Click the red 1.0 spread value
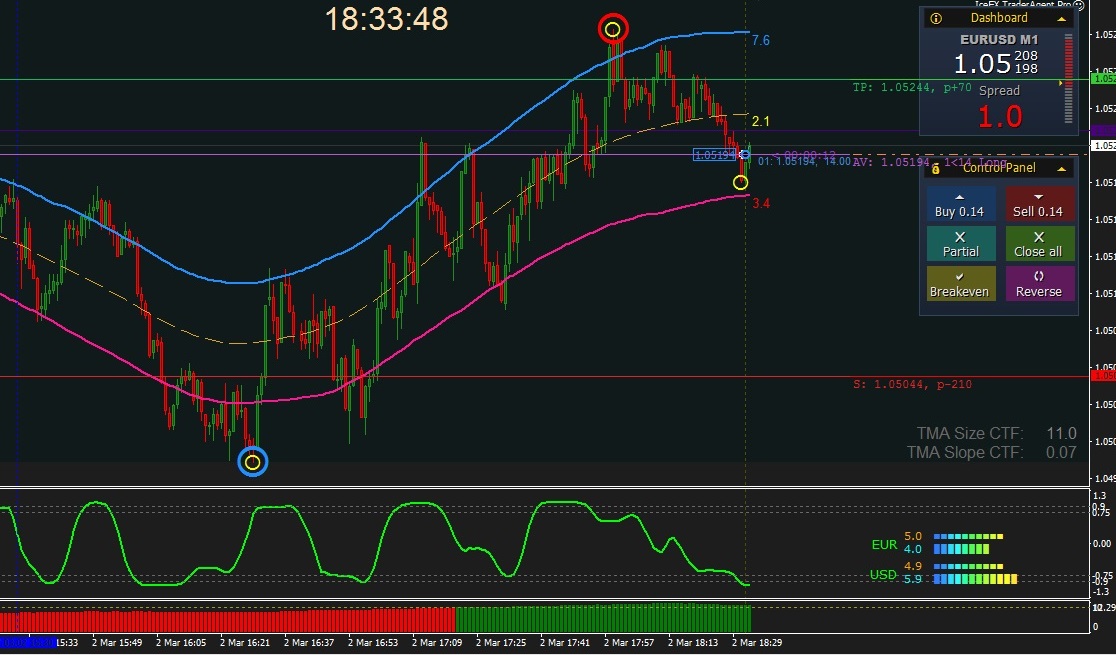1116x655 pixels. tap(1000, 117)
